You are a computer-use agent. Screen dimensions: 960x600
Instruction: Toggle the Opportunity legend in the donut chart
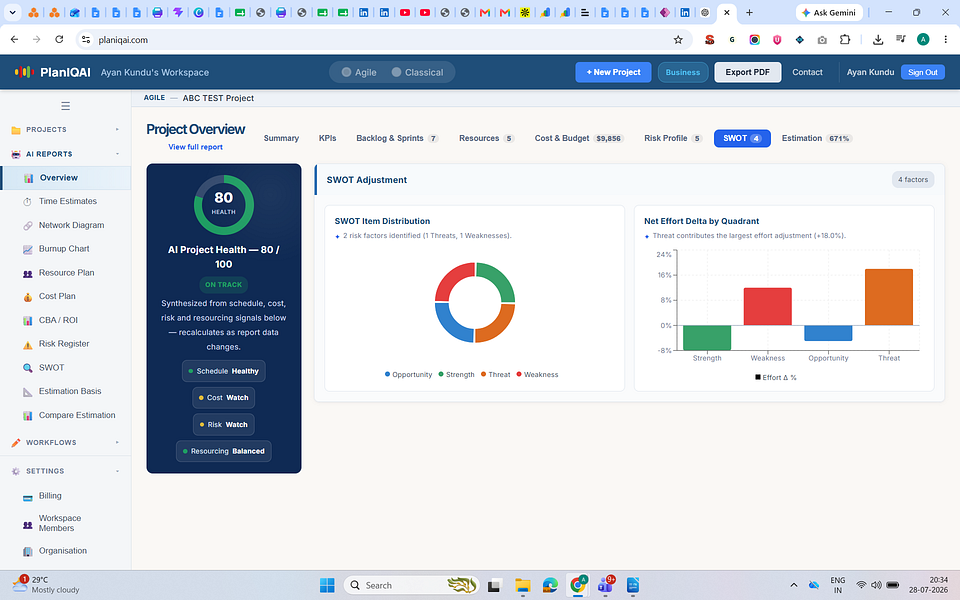point(408,375)
